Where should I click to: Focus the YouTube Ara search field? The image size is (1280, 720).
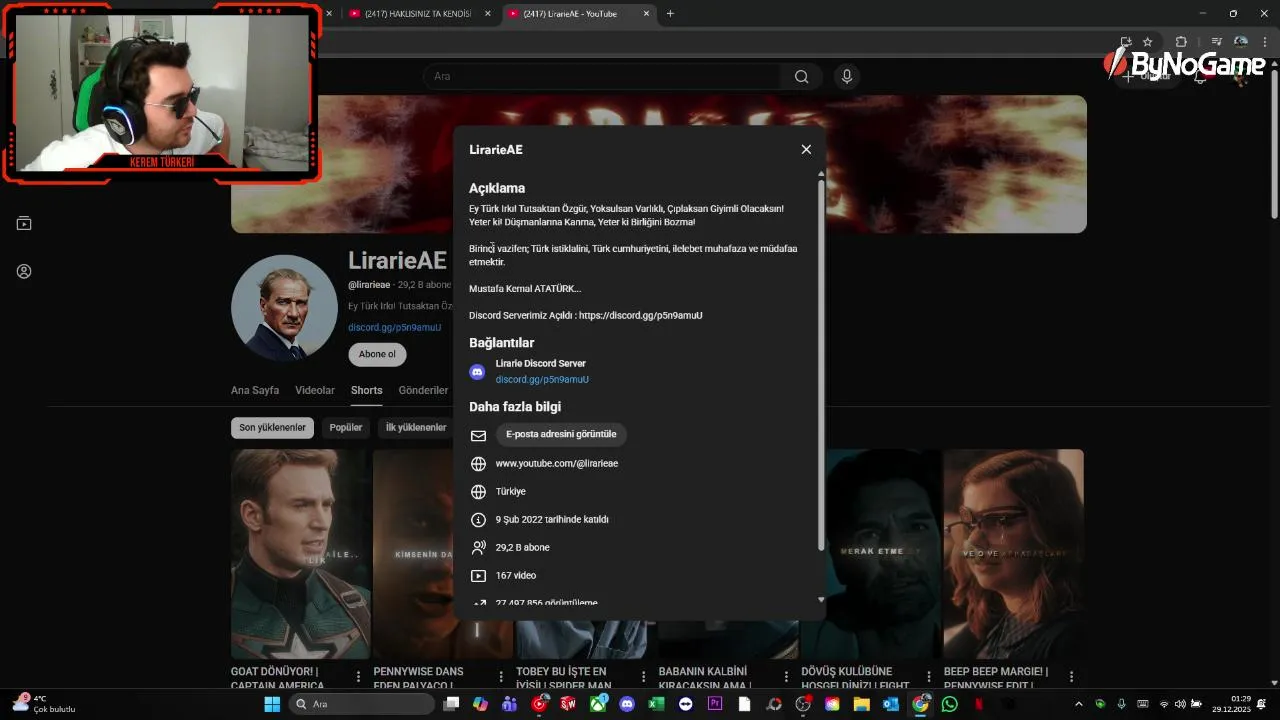tap(602, 77)
